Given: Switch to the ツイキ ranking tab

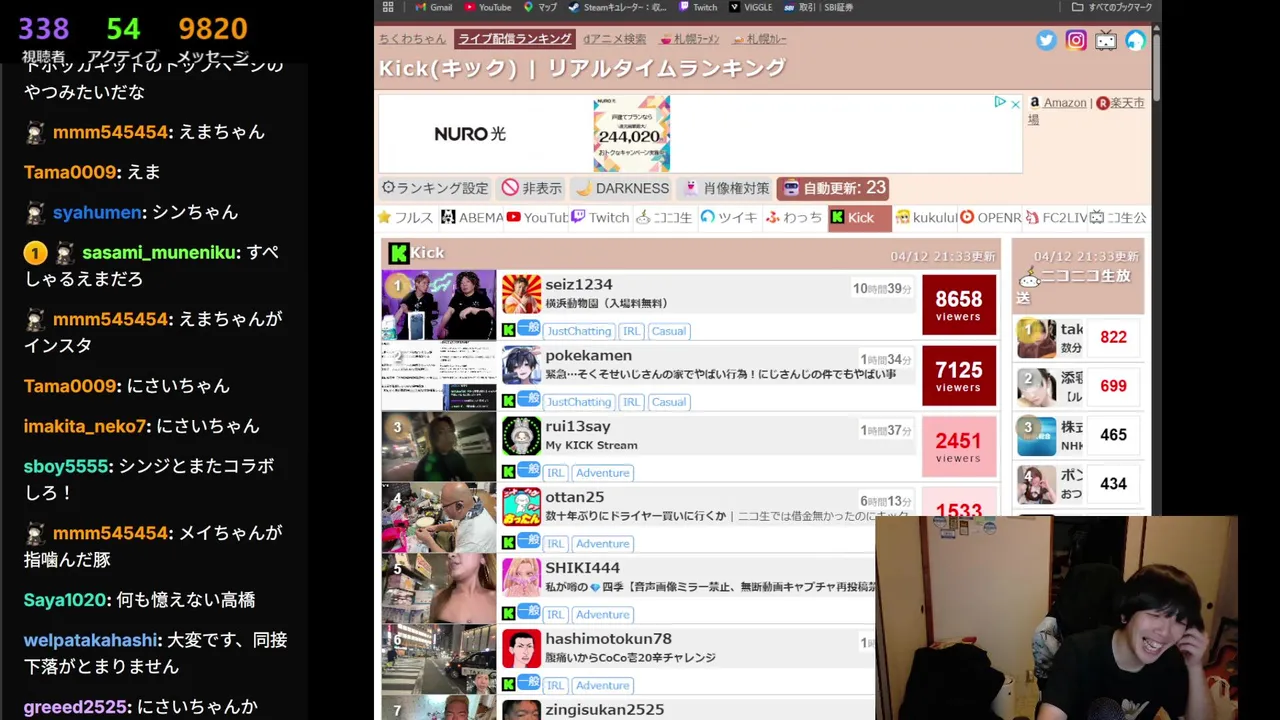Looking at the screenshot, I should (x=729, y=217).
